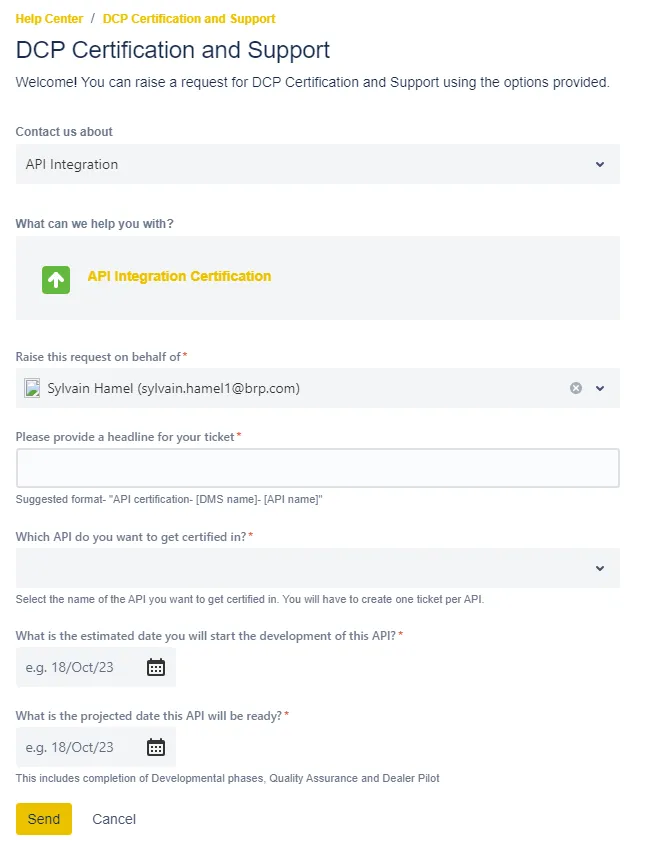Screen dimensions: 645x856
Task: Open calendar picker for development start date
Action: pos(156,667)
